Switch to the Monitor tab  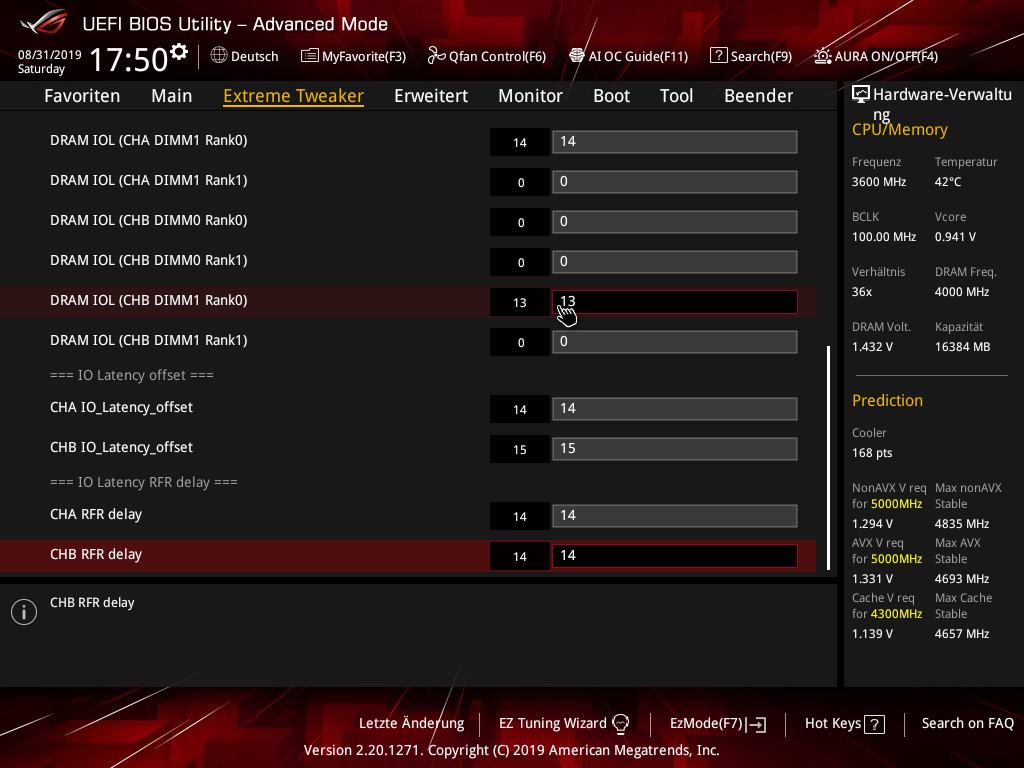click(530, 96)
